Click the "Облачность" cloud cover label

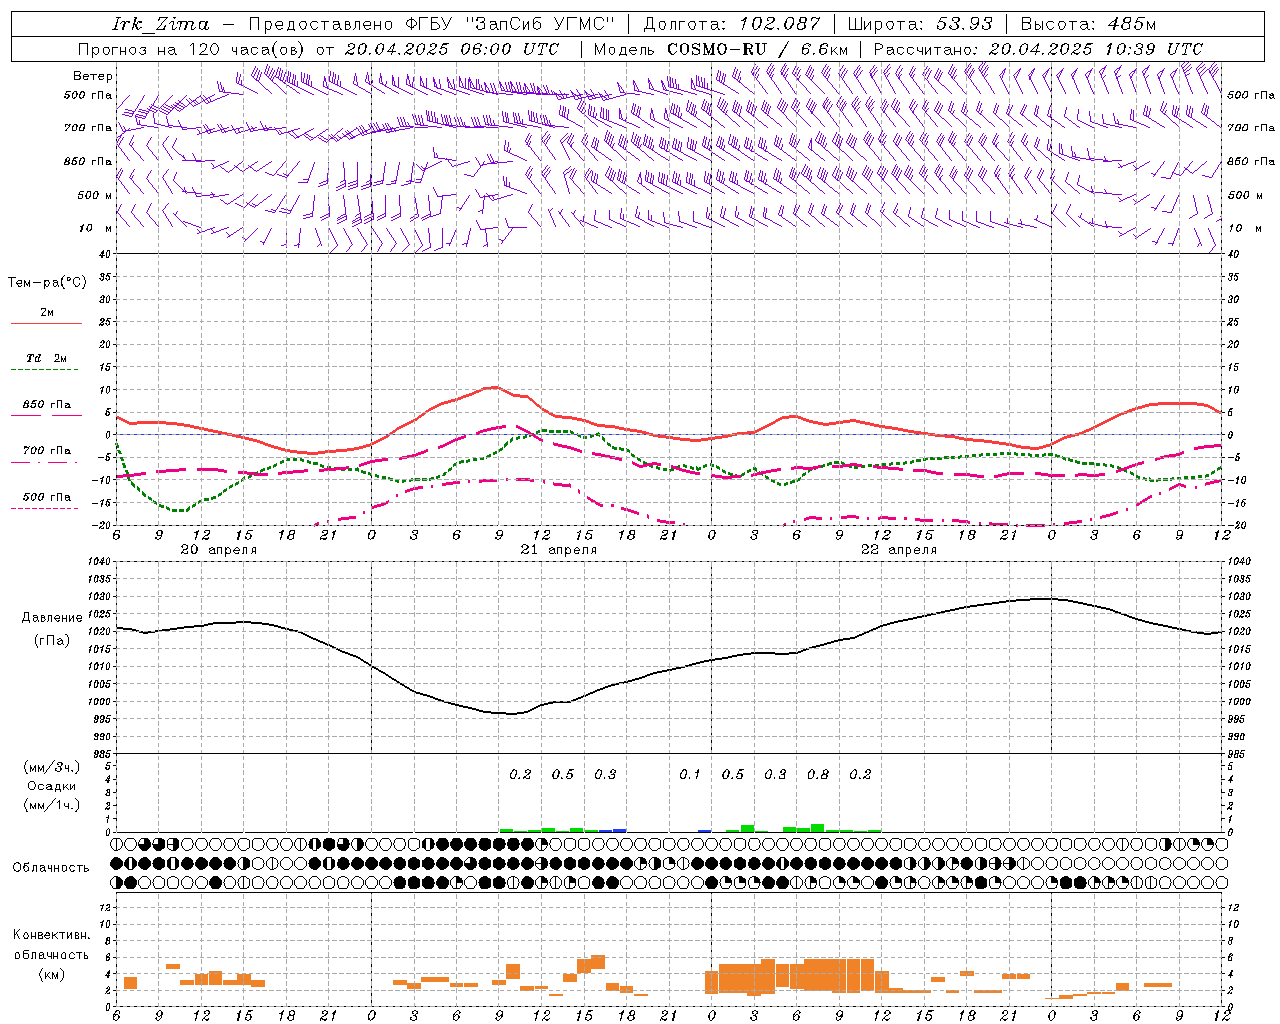point(51,868)
